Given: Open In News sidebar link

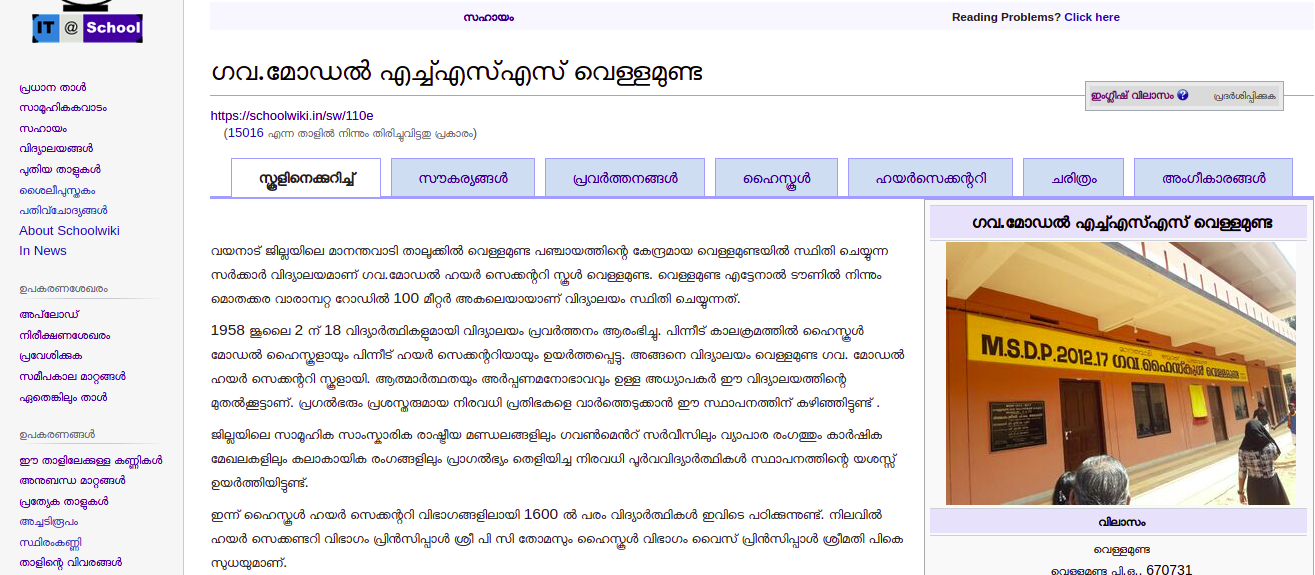Looking at the screenshot, I should click(x=43, y=251).
